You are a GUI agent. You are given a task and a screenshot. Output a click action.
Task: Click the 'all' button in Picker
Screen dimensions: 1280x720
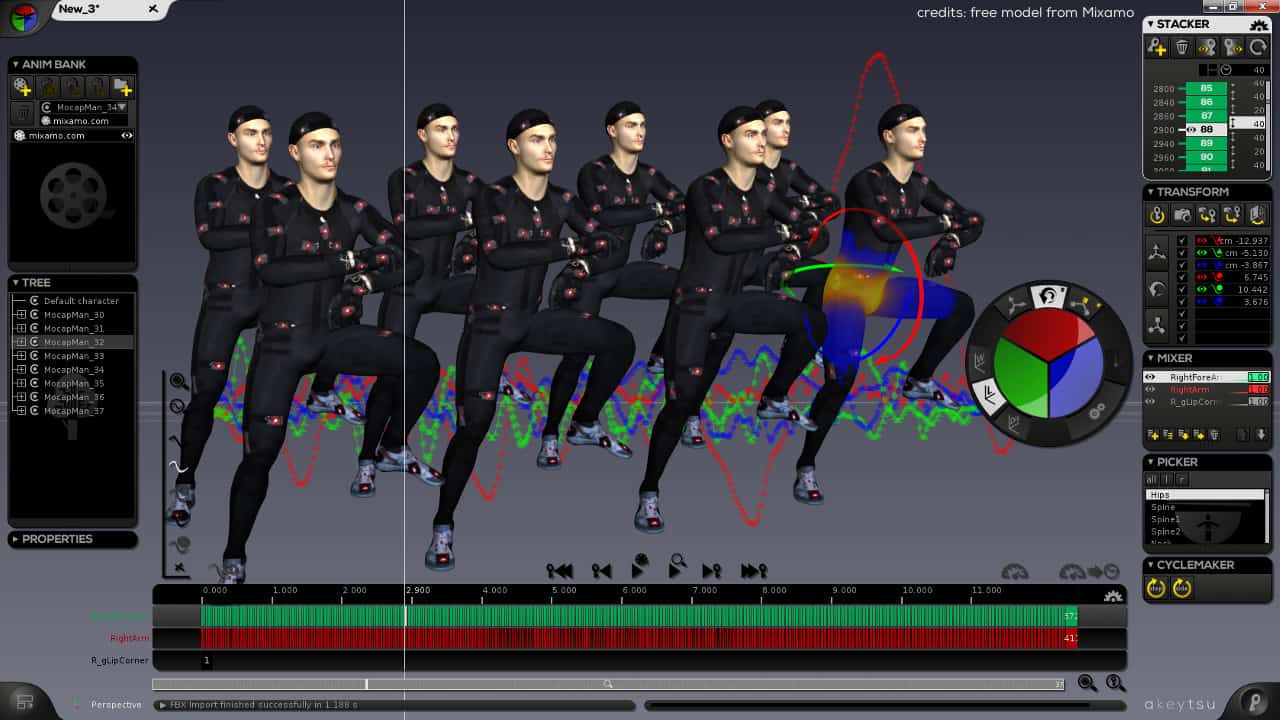(1151, 480)
